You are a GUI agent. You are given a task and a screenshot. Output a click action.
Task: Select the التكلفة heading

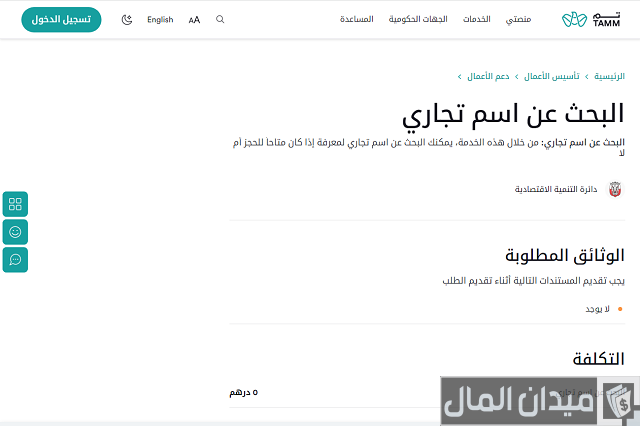(598, 359)
